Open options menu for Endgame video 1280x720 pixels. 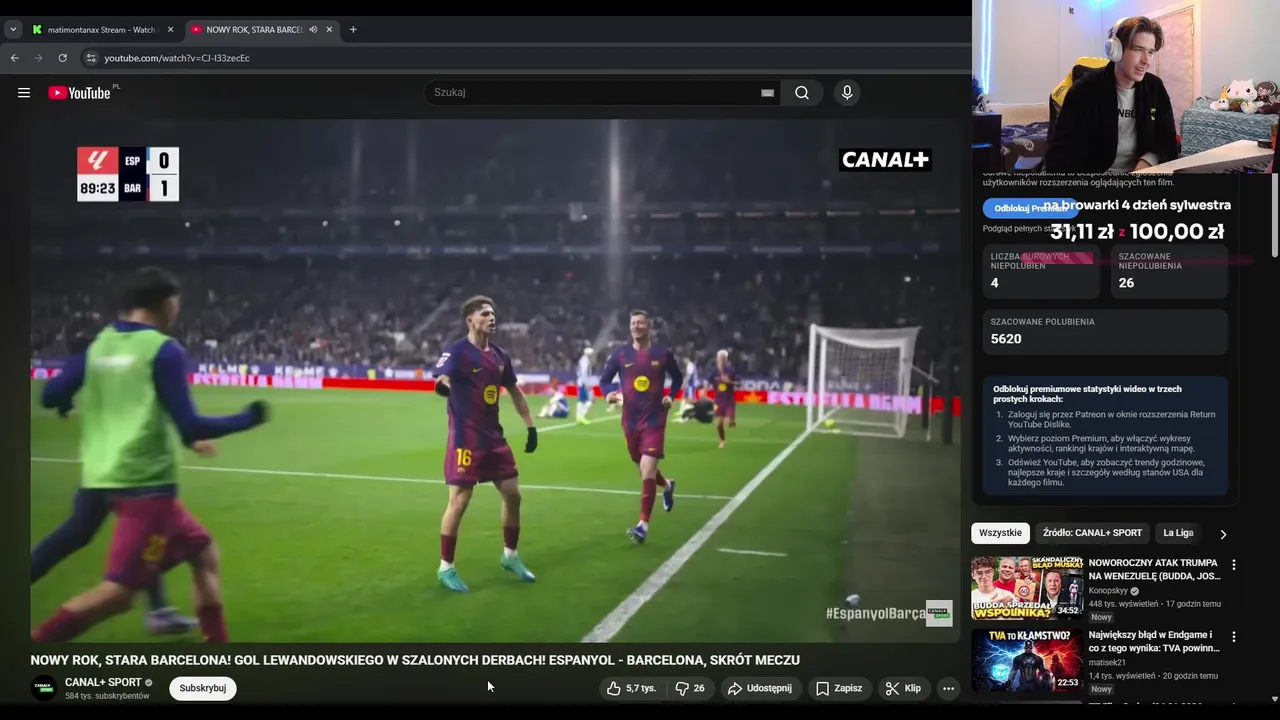[1233, 637]
